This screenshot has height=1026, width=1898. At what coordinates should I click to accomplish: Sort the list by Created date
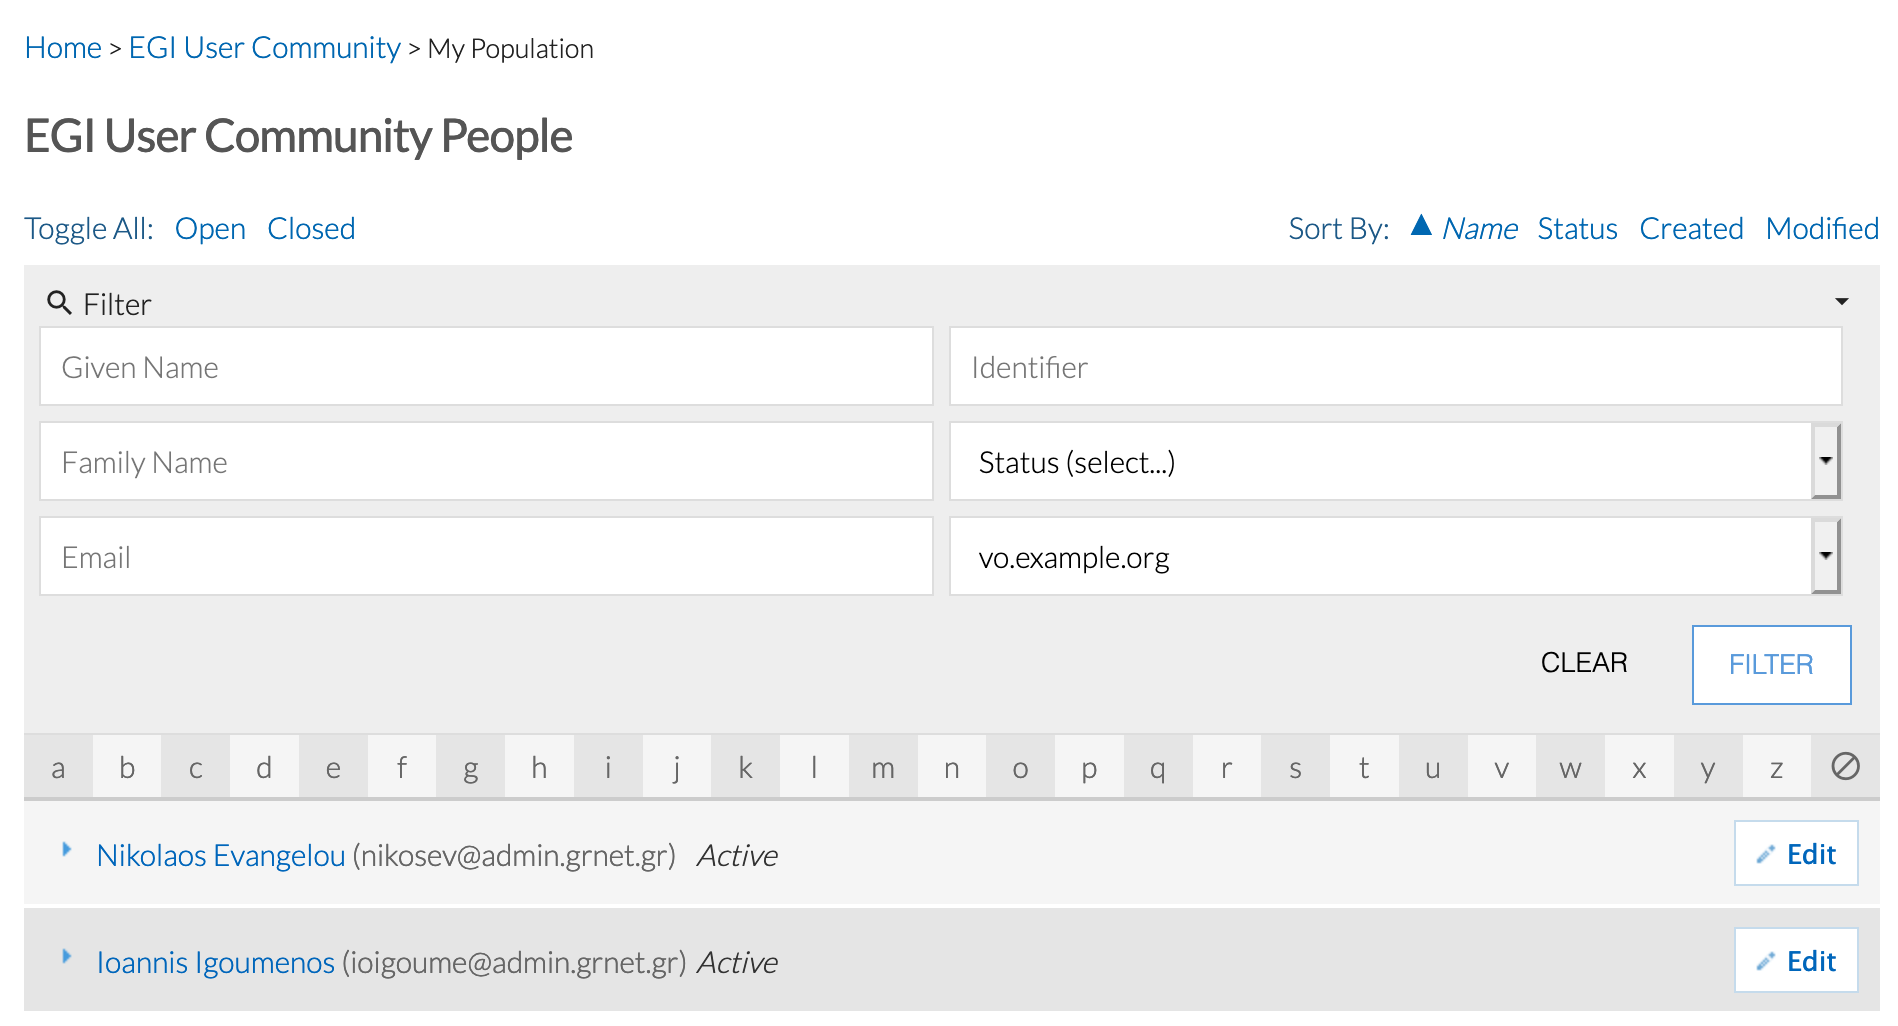pos(1690,229)
